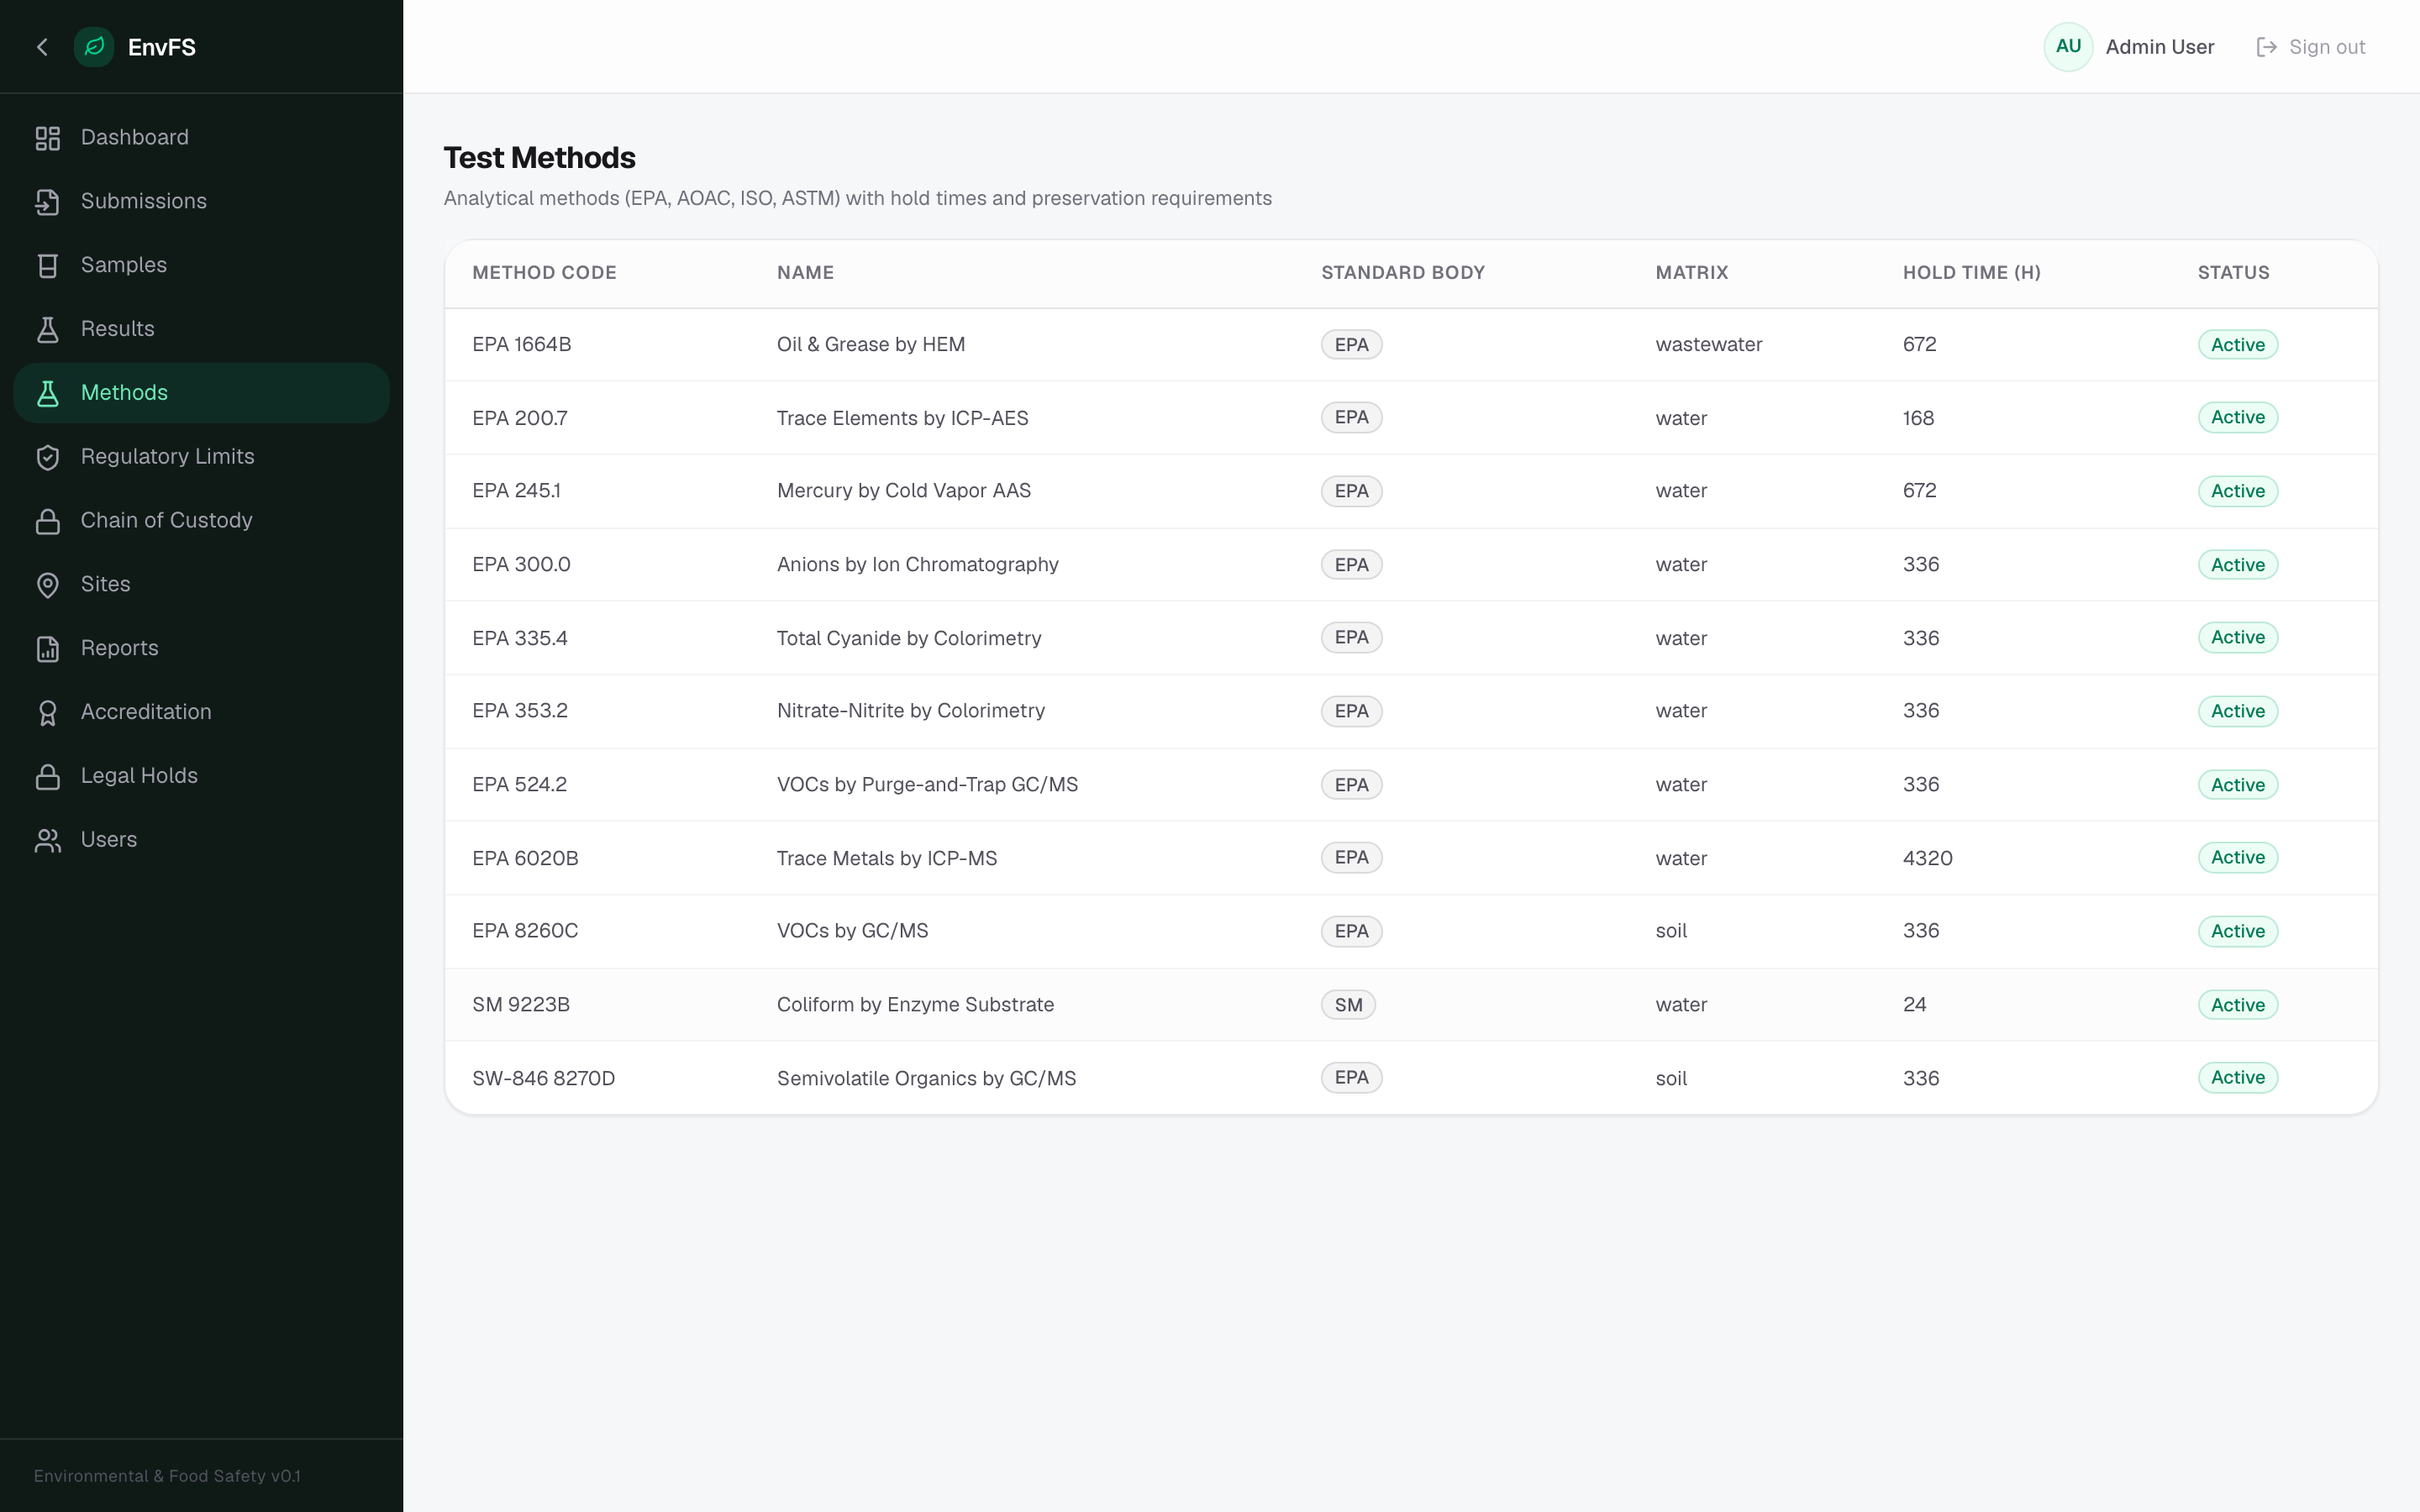Select the EPA 1664B method code

(522, 345)
